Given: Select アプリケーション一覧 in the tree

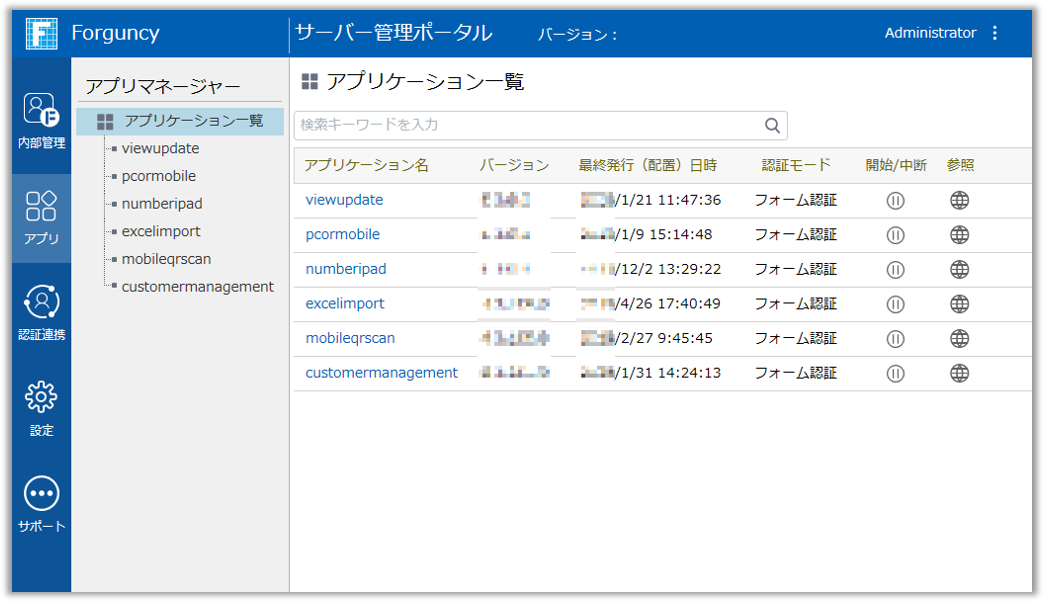Looking at the screenshot, I should [x=193, y=121].
